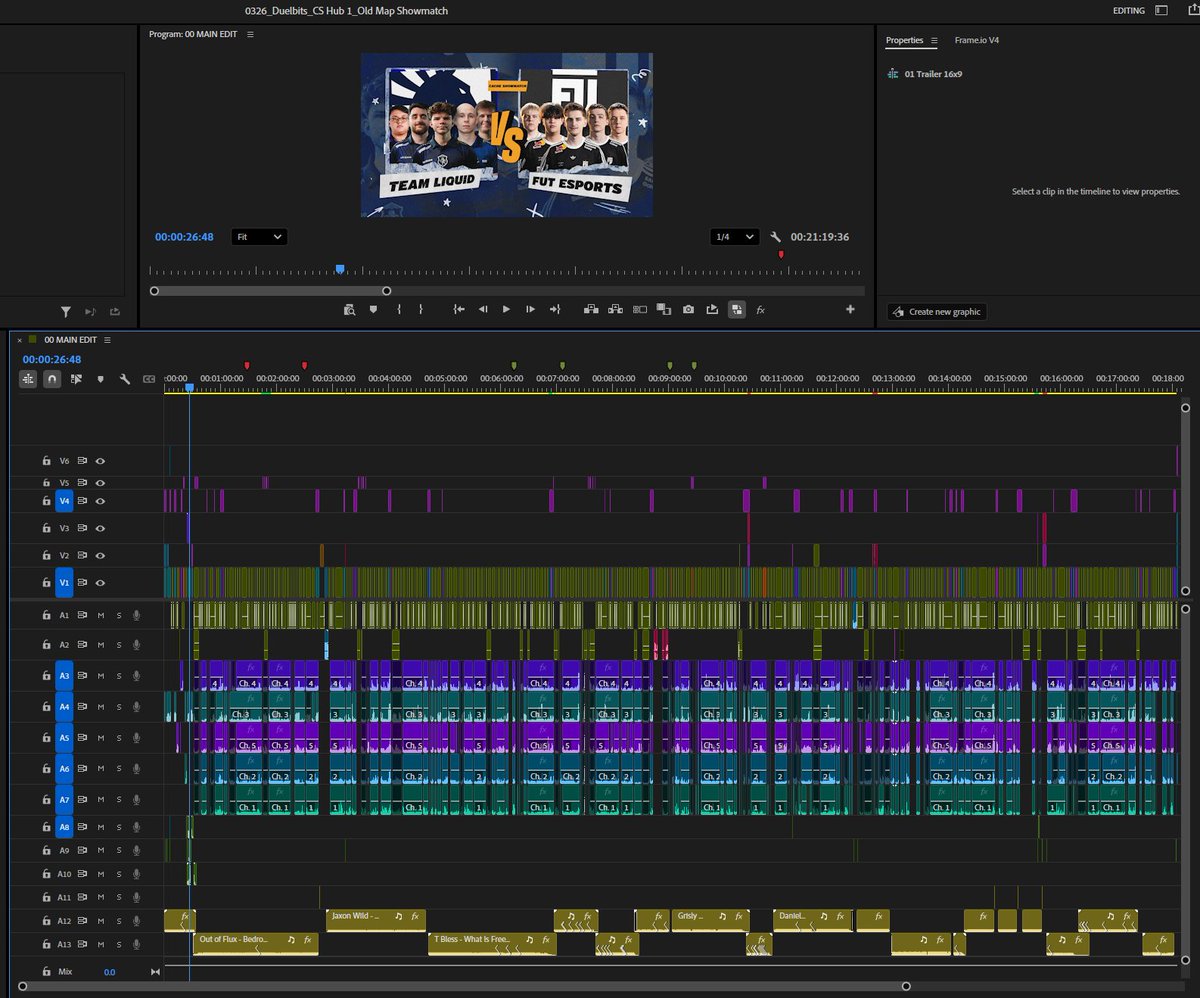The height and width of the screenshot is (998, 1200).
Task: Step back one frame
Action: click(483, 310)
